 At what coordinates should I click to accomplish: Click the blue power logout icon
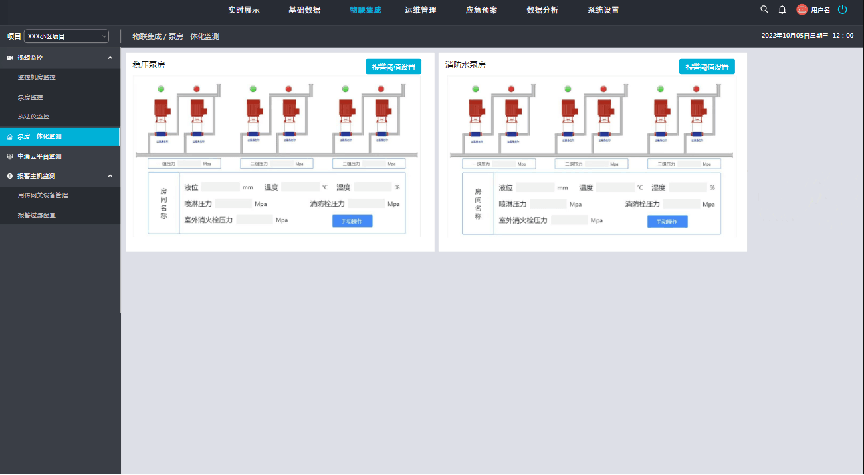click(842, 9)
